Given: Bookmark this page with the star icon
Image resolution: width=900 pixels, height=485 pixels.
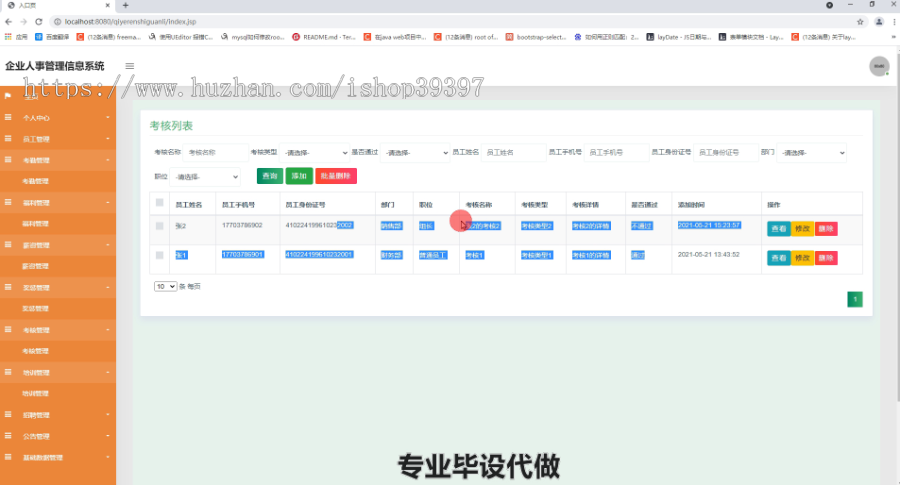Looking at the screenshot, I should 860,22.
